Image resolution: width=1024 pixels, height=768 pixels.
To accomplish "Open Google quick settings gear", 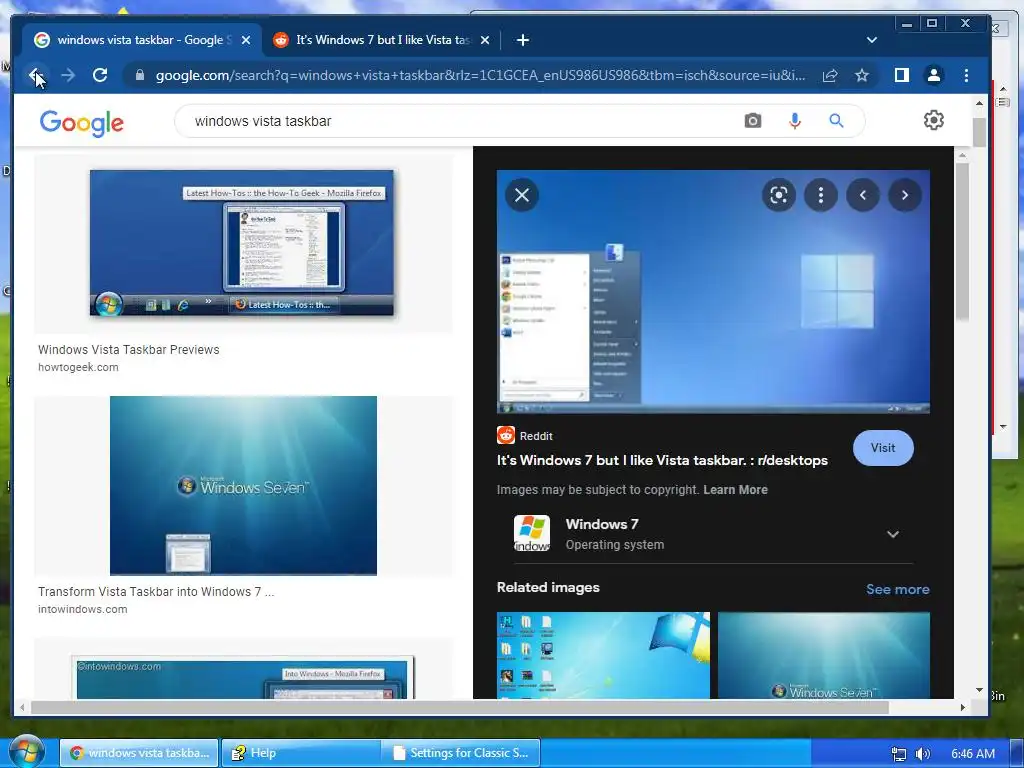I will [x=934, y=120].
